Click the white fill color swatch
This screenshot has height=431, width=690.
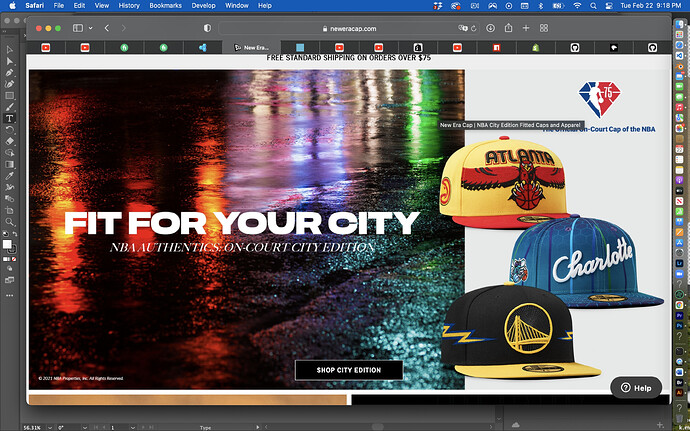click(7, 244)
